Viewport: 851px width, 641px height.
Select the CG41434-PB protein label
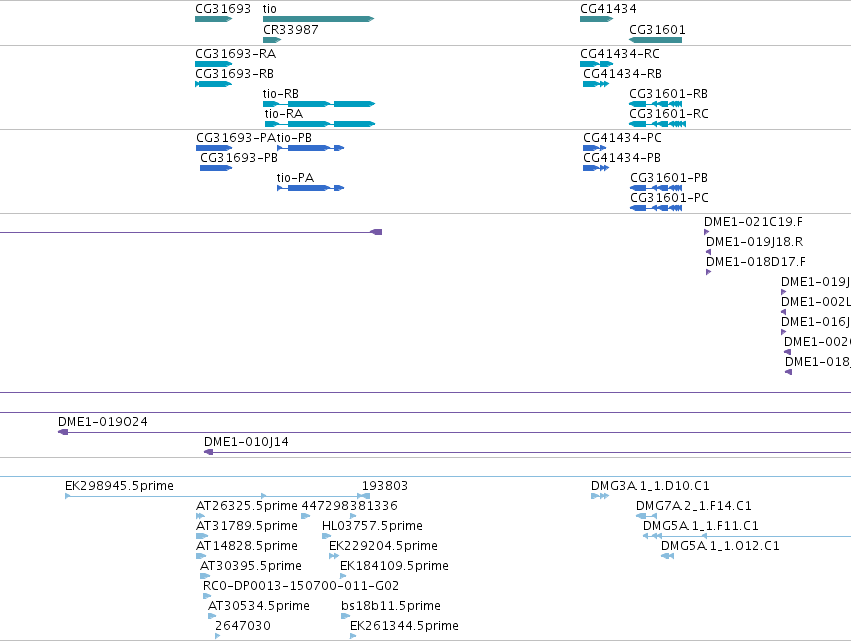(622, 158)
